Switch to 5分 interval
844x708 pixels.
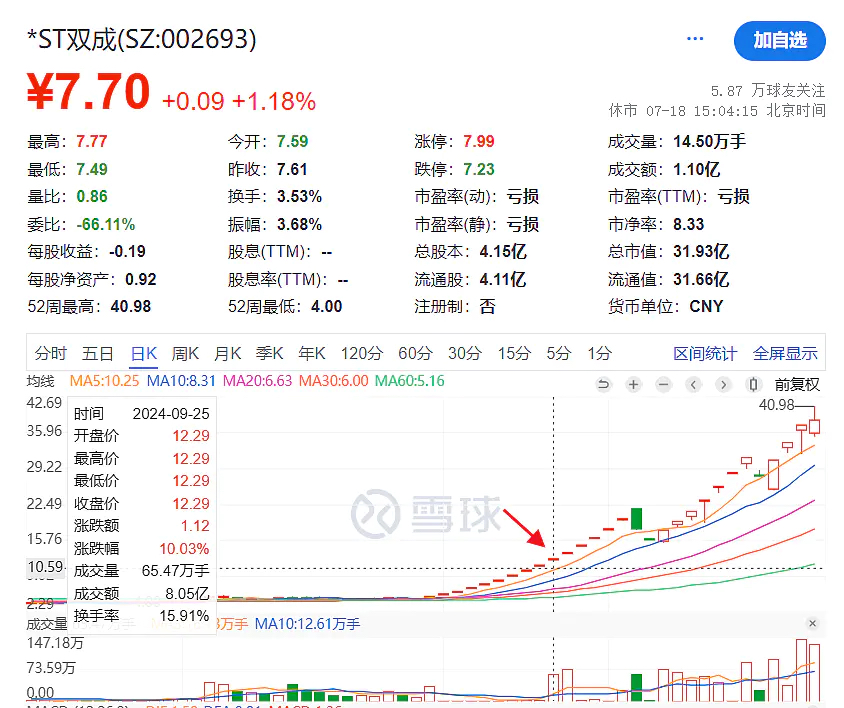pos(559,354)
